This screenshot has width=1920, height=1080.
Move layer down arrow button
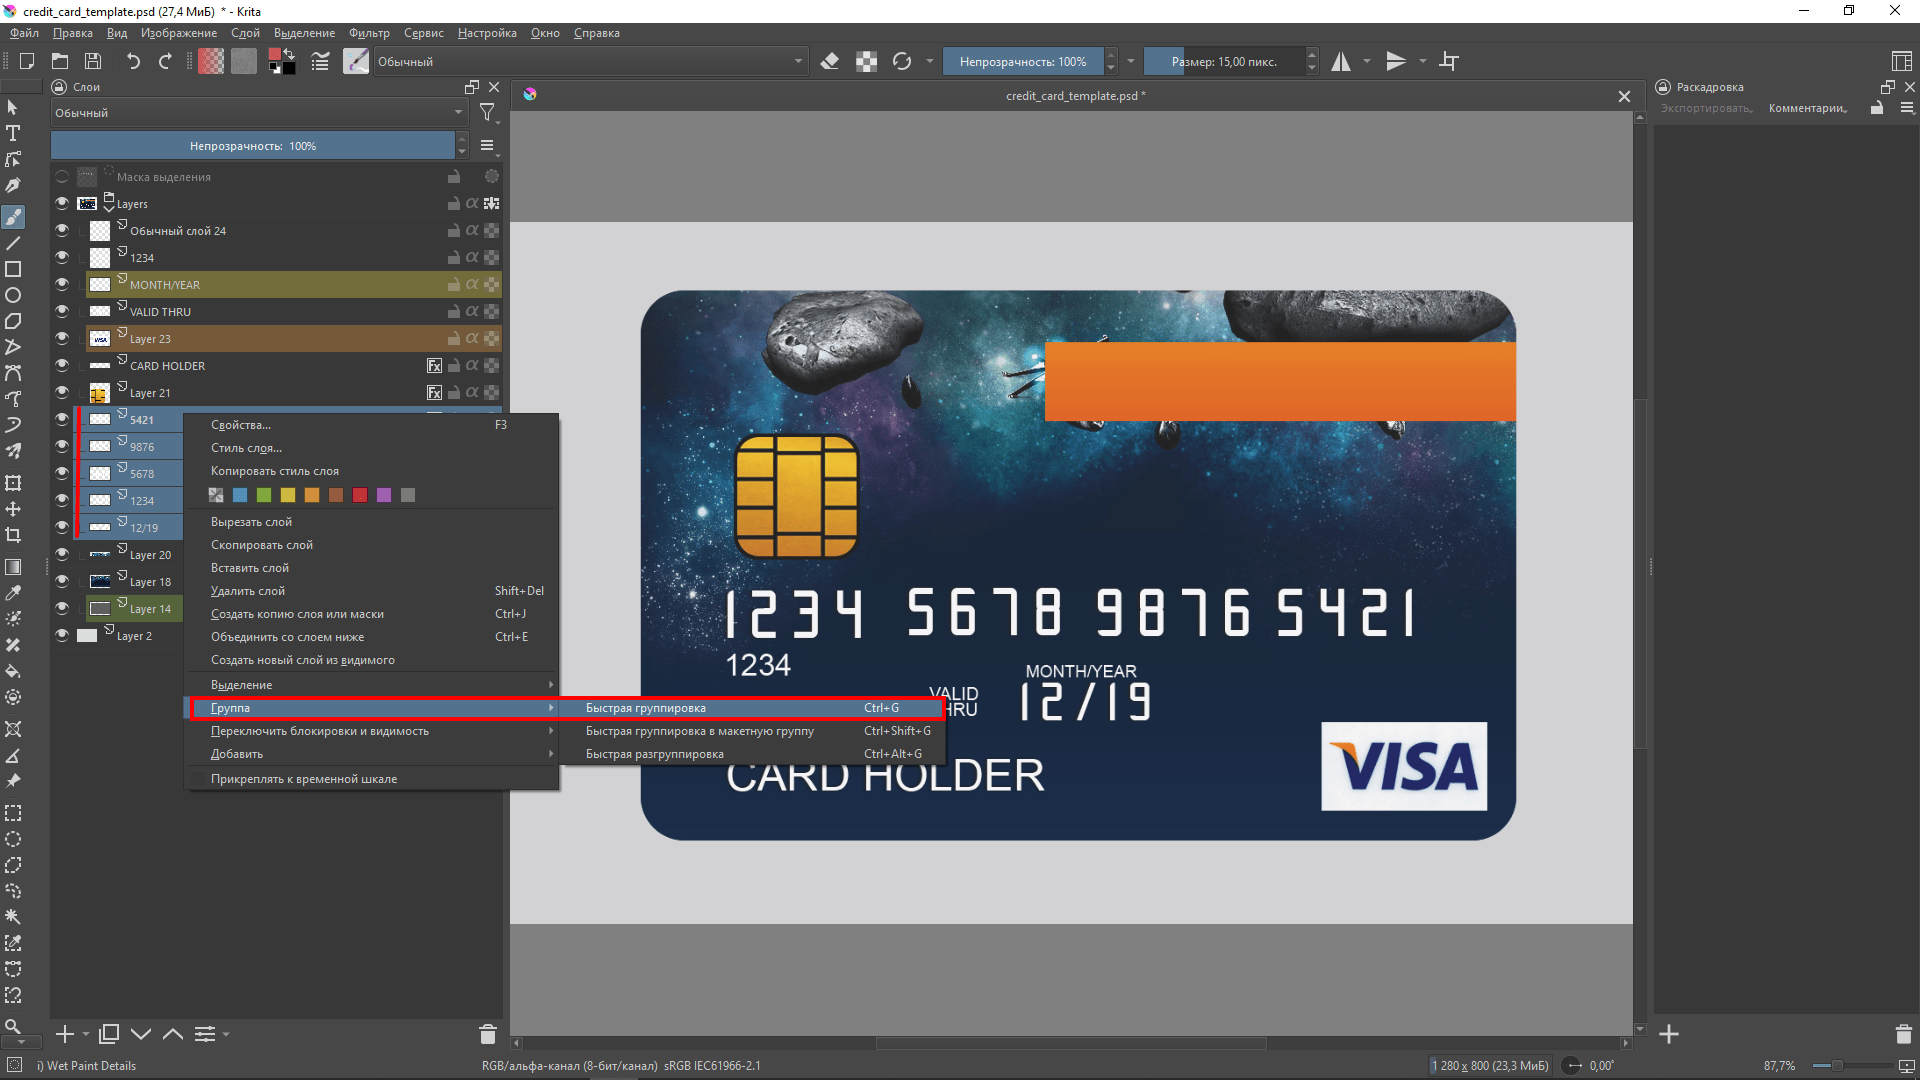tap(141, 1034)
